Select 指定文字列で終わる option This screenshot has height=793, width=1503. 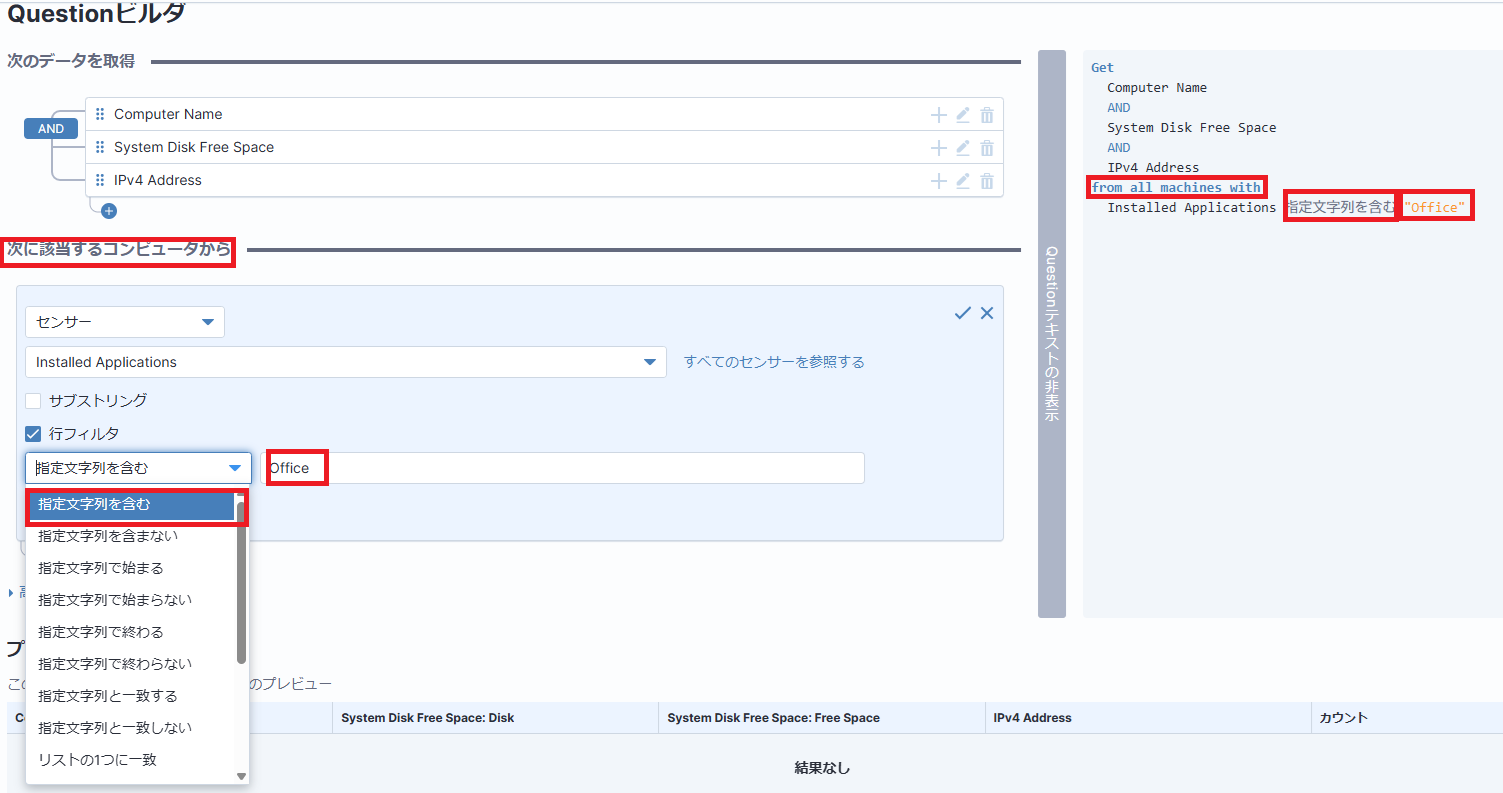tap(131, 632)
